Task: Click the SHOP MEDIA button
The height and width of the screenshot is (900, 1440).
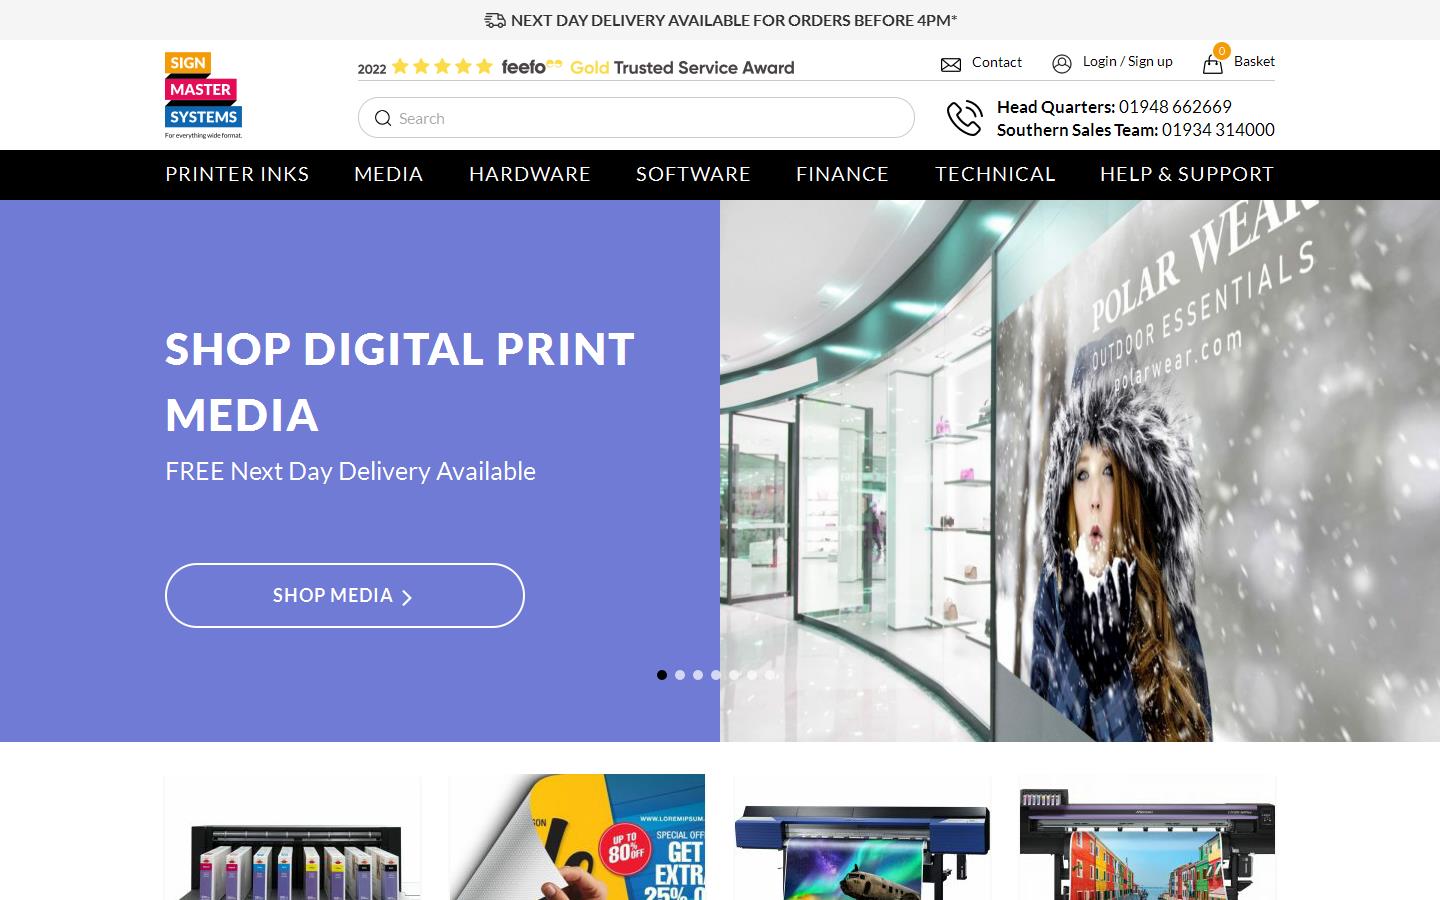Action: (x=344, y=595)
